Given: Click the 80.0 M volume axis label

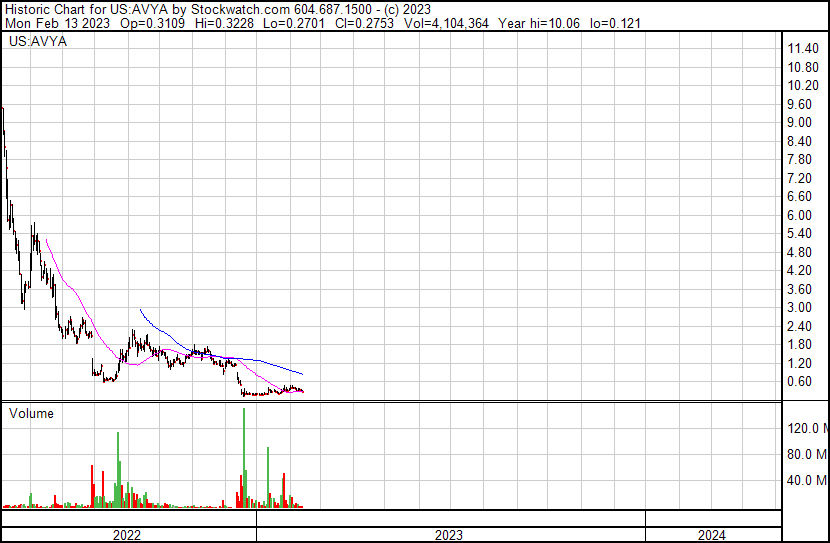Looking at the screenshot, I should click(807, 454).
